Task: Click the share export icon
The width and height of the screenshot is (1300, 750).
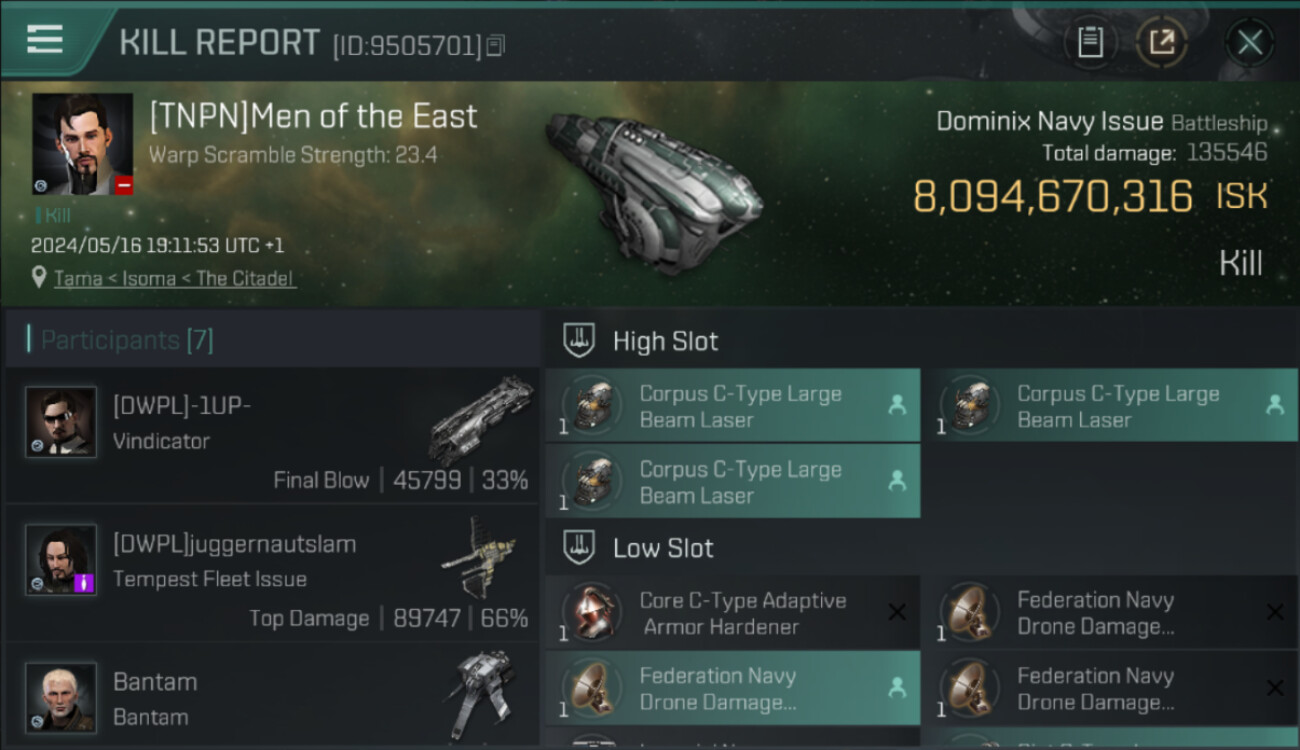Action: (1162, 42)
